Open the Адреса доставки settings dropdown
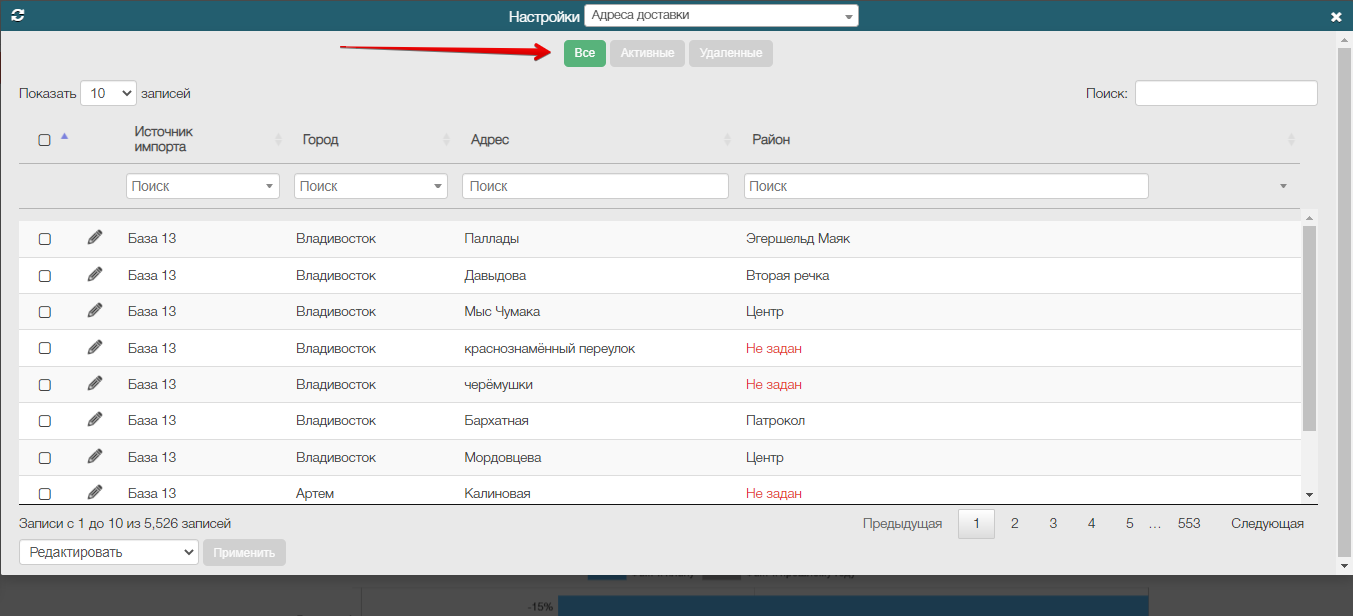 (721, 15)
